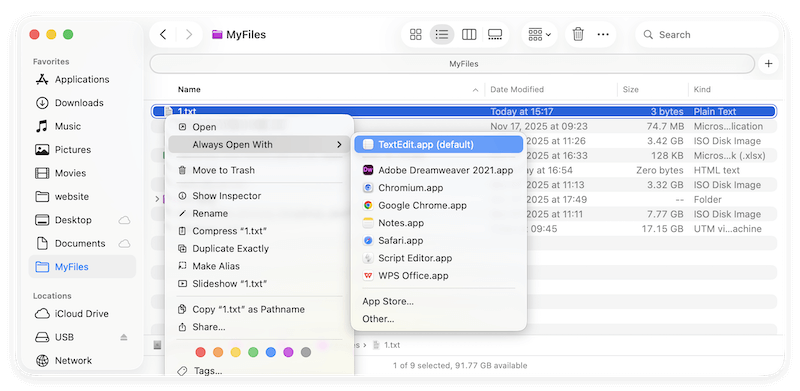Select Safari.app in the submenu

(x=439, y=241)
